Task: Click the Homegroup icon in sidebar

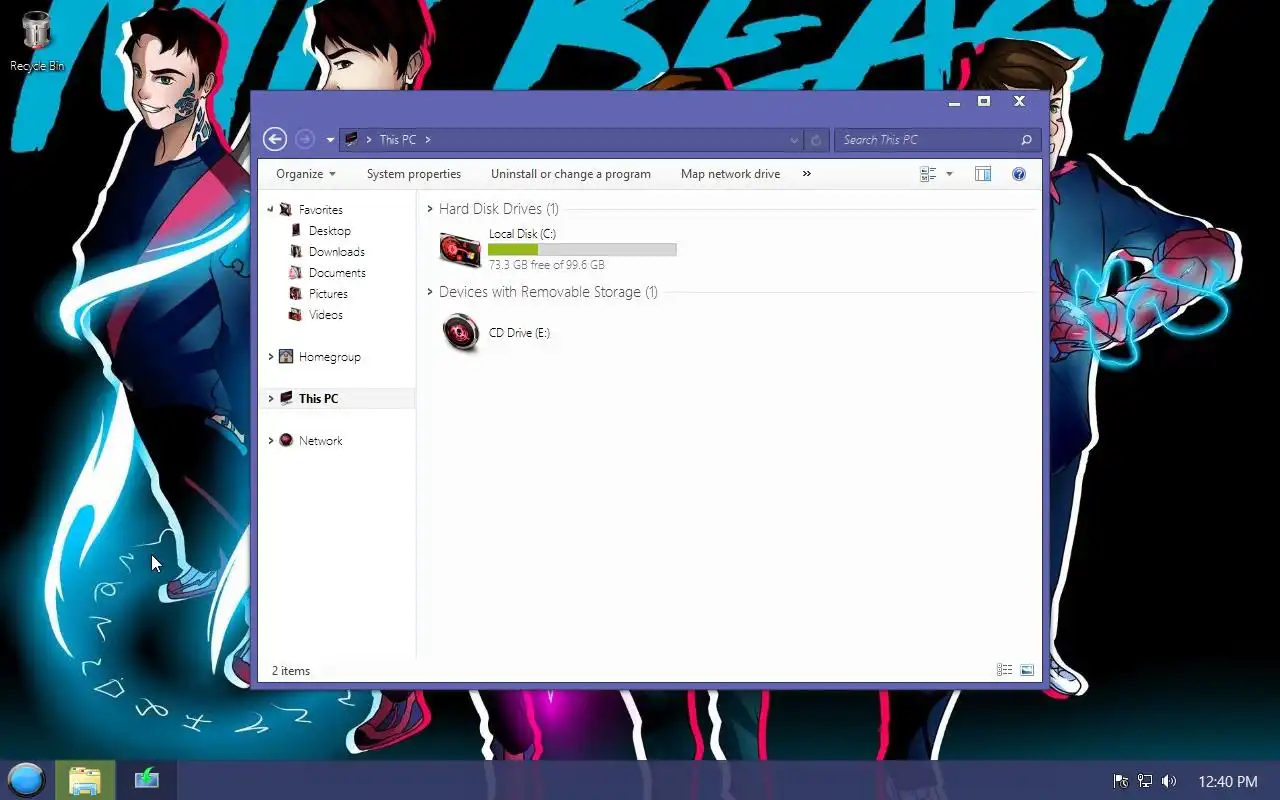Action: tap(286, 357)
